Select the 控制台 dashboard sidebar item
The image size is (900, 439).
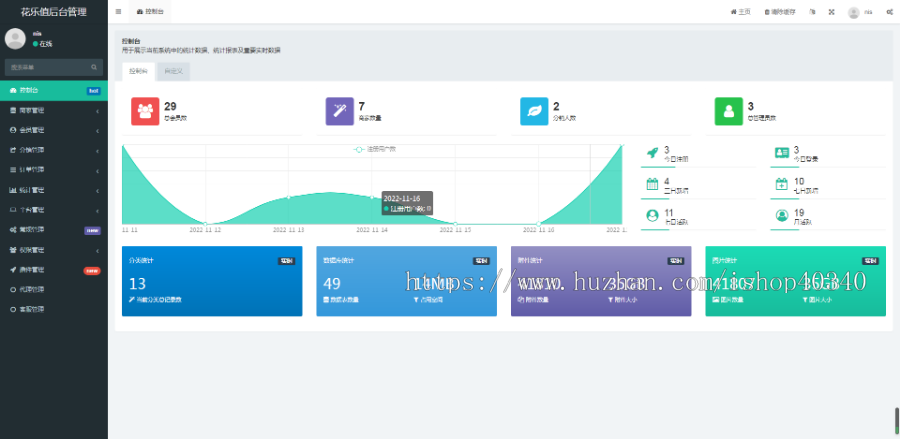[x=54, y=90]
